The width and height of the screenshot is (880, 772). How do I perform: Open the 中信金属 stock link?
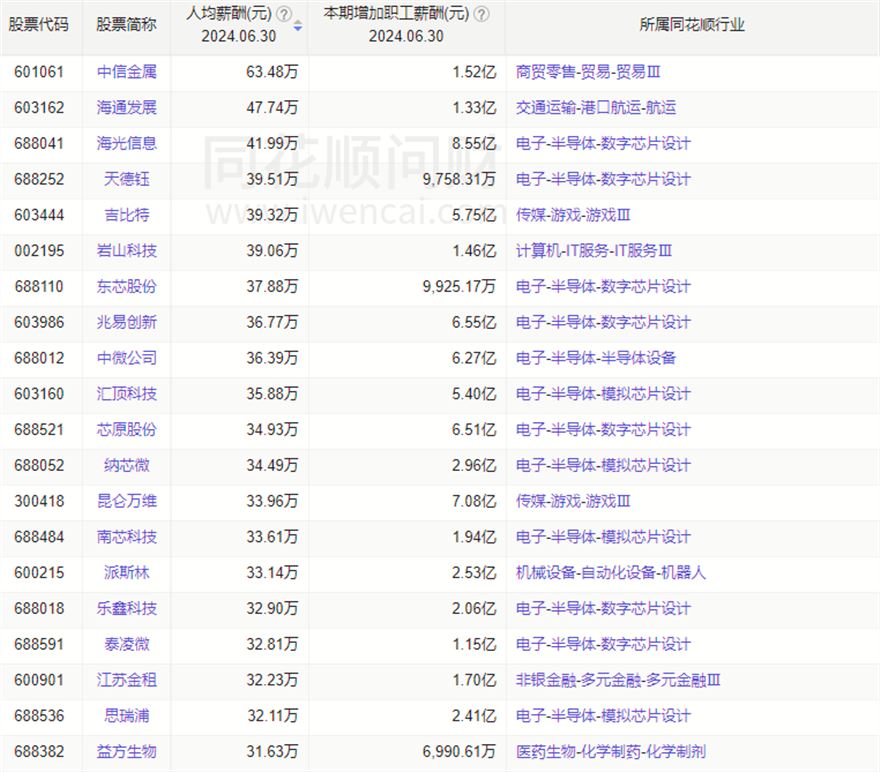(x=127, y=72)
